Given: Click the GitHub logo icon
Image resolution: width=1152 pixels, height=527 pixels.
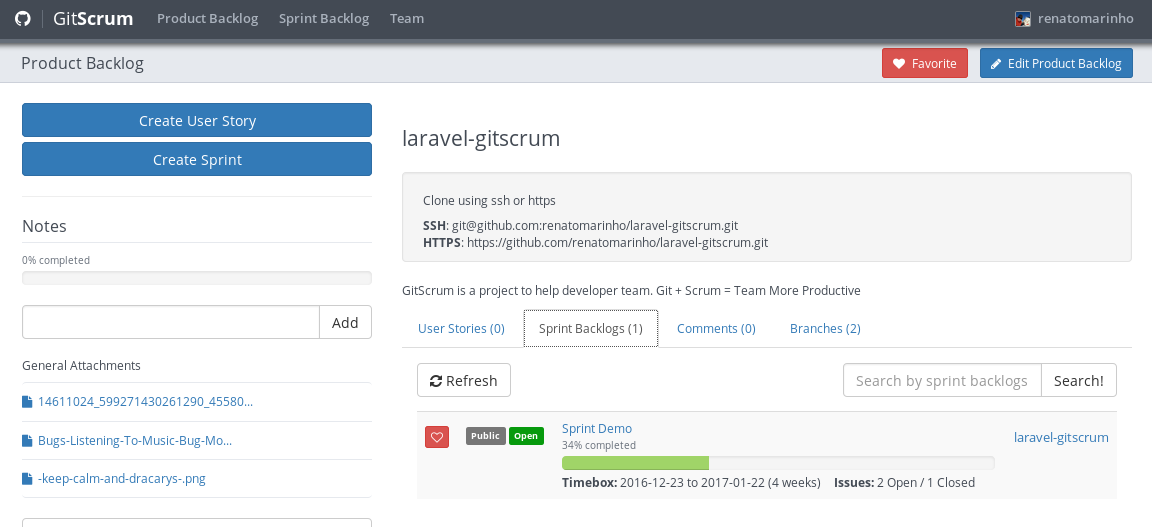Looking at the screenshot, I should coord(23,19).
